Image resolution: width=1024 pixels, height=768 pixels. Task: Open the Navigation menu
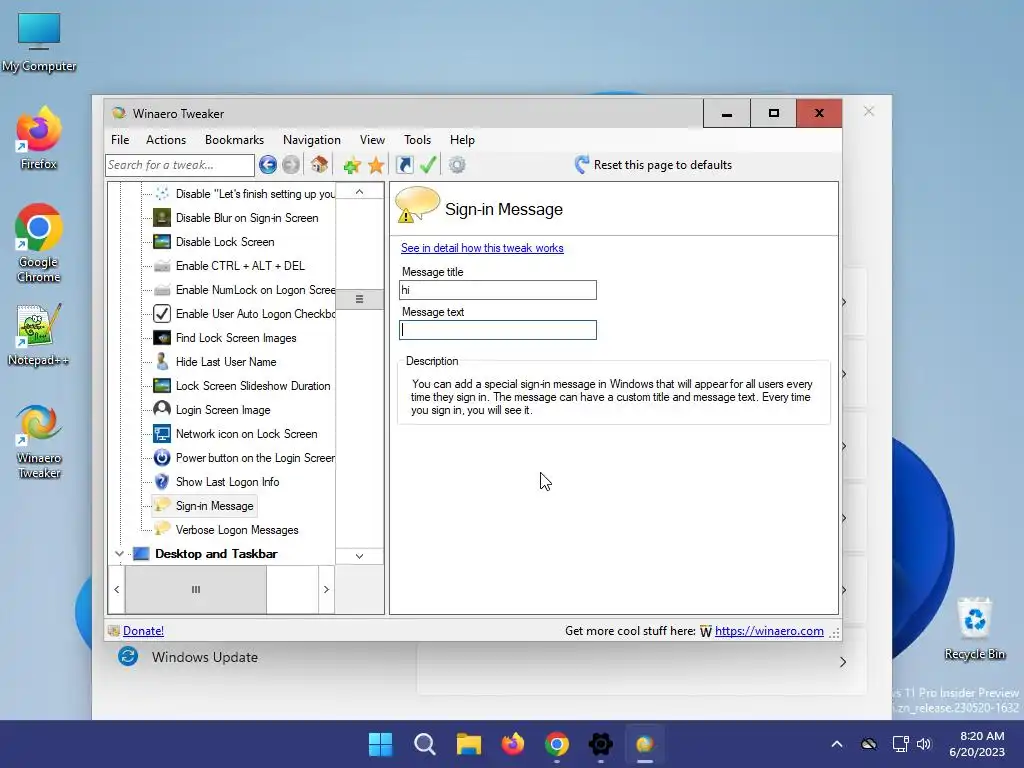click(312, 140)
